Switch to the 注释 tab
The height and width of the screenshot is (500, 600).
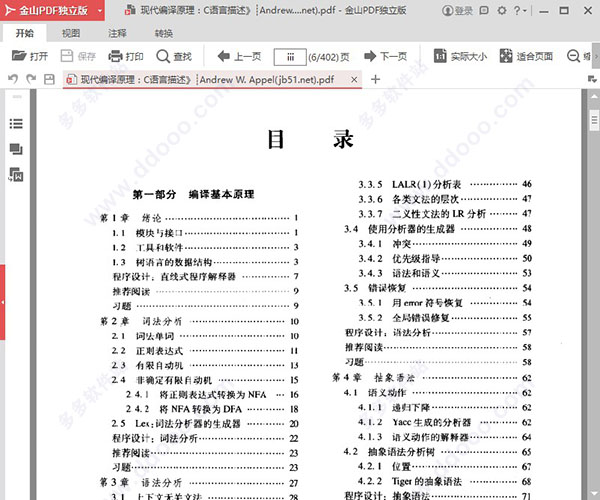coord(117,33)
